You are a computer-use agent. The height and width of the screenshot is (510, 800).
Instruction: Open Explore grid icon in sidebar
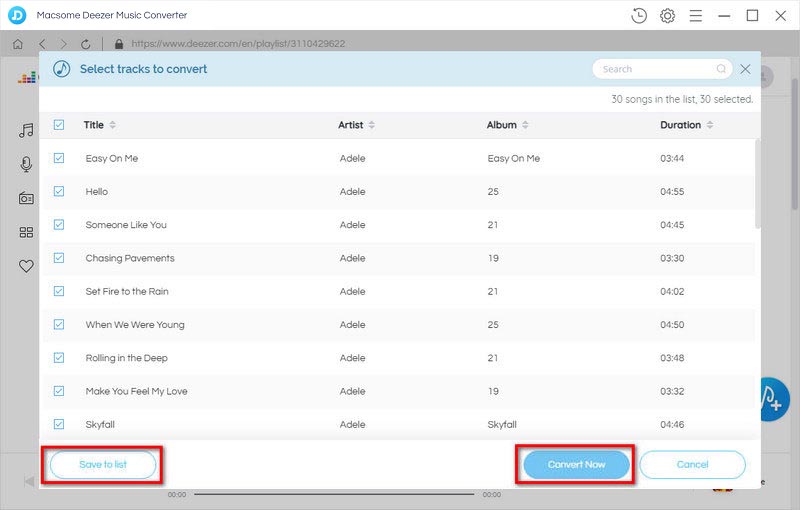26,233
